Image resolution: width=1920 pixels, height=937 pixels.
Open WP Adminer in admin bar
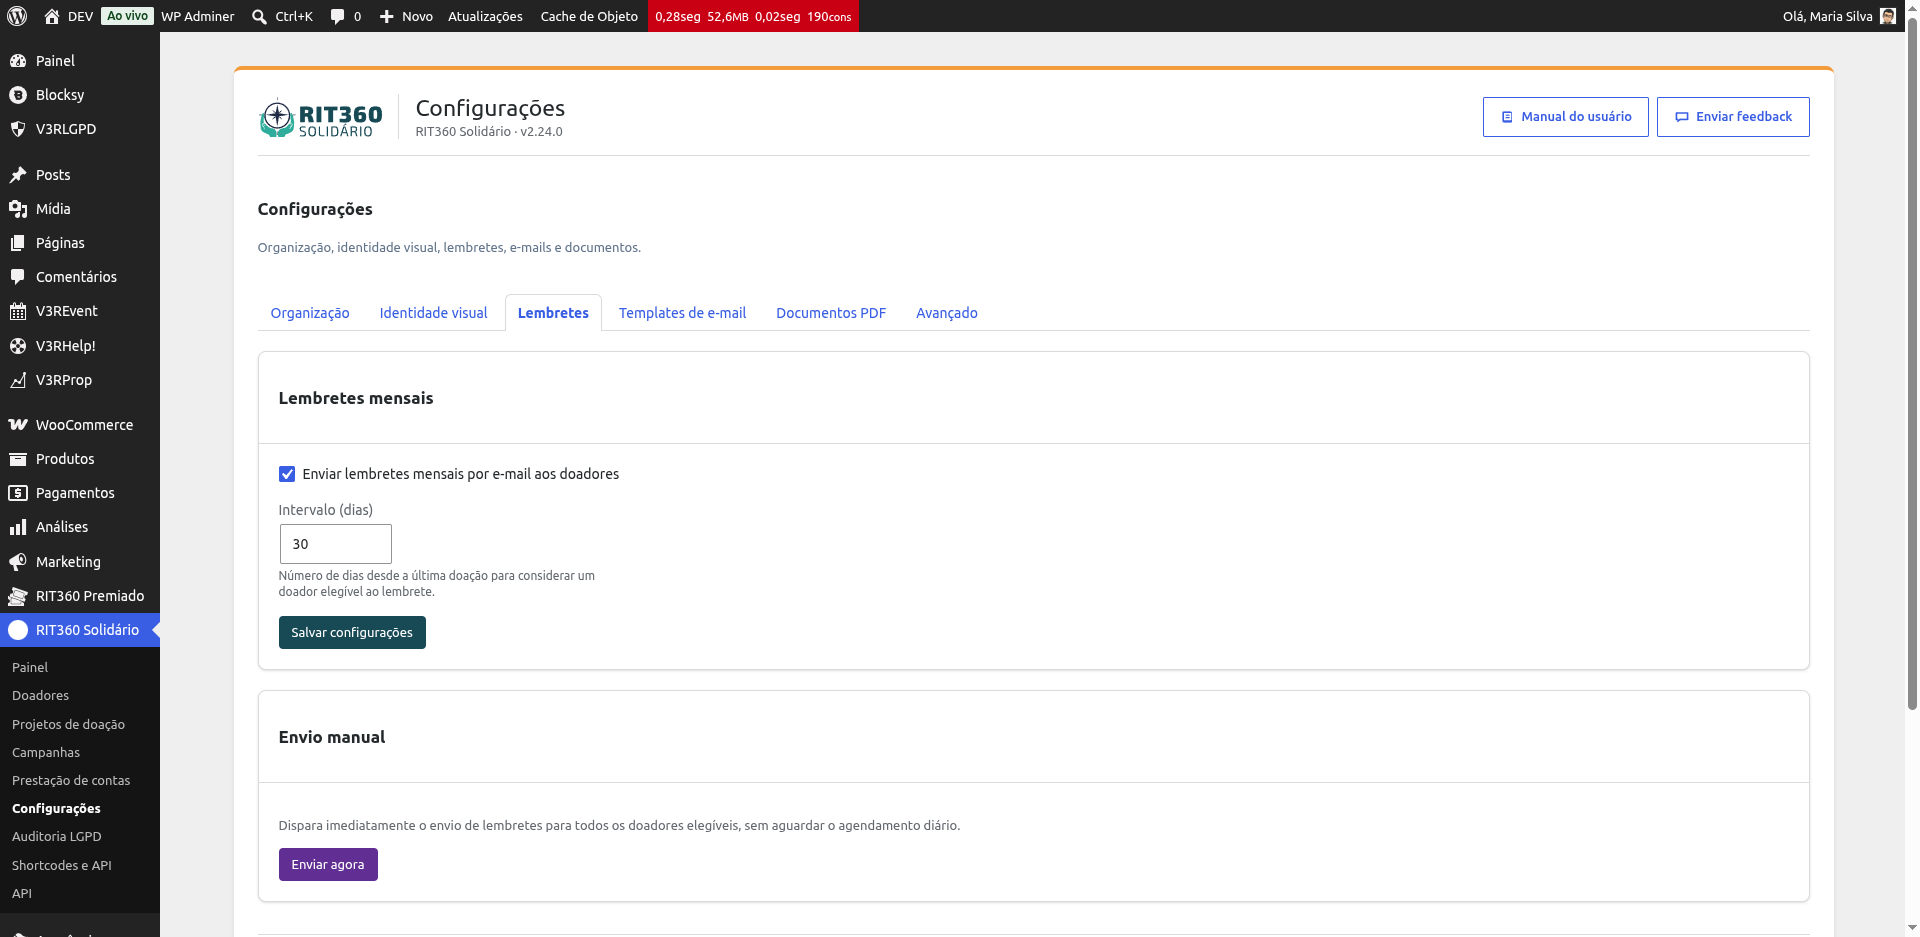[x=198, y=16]
